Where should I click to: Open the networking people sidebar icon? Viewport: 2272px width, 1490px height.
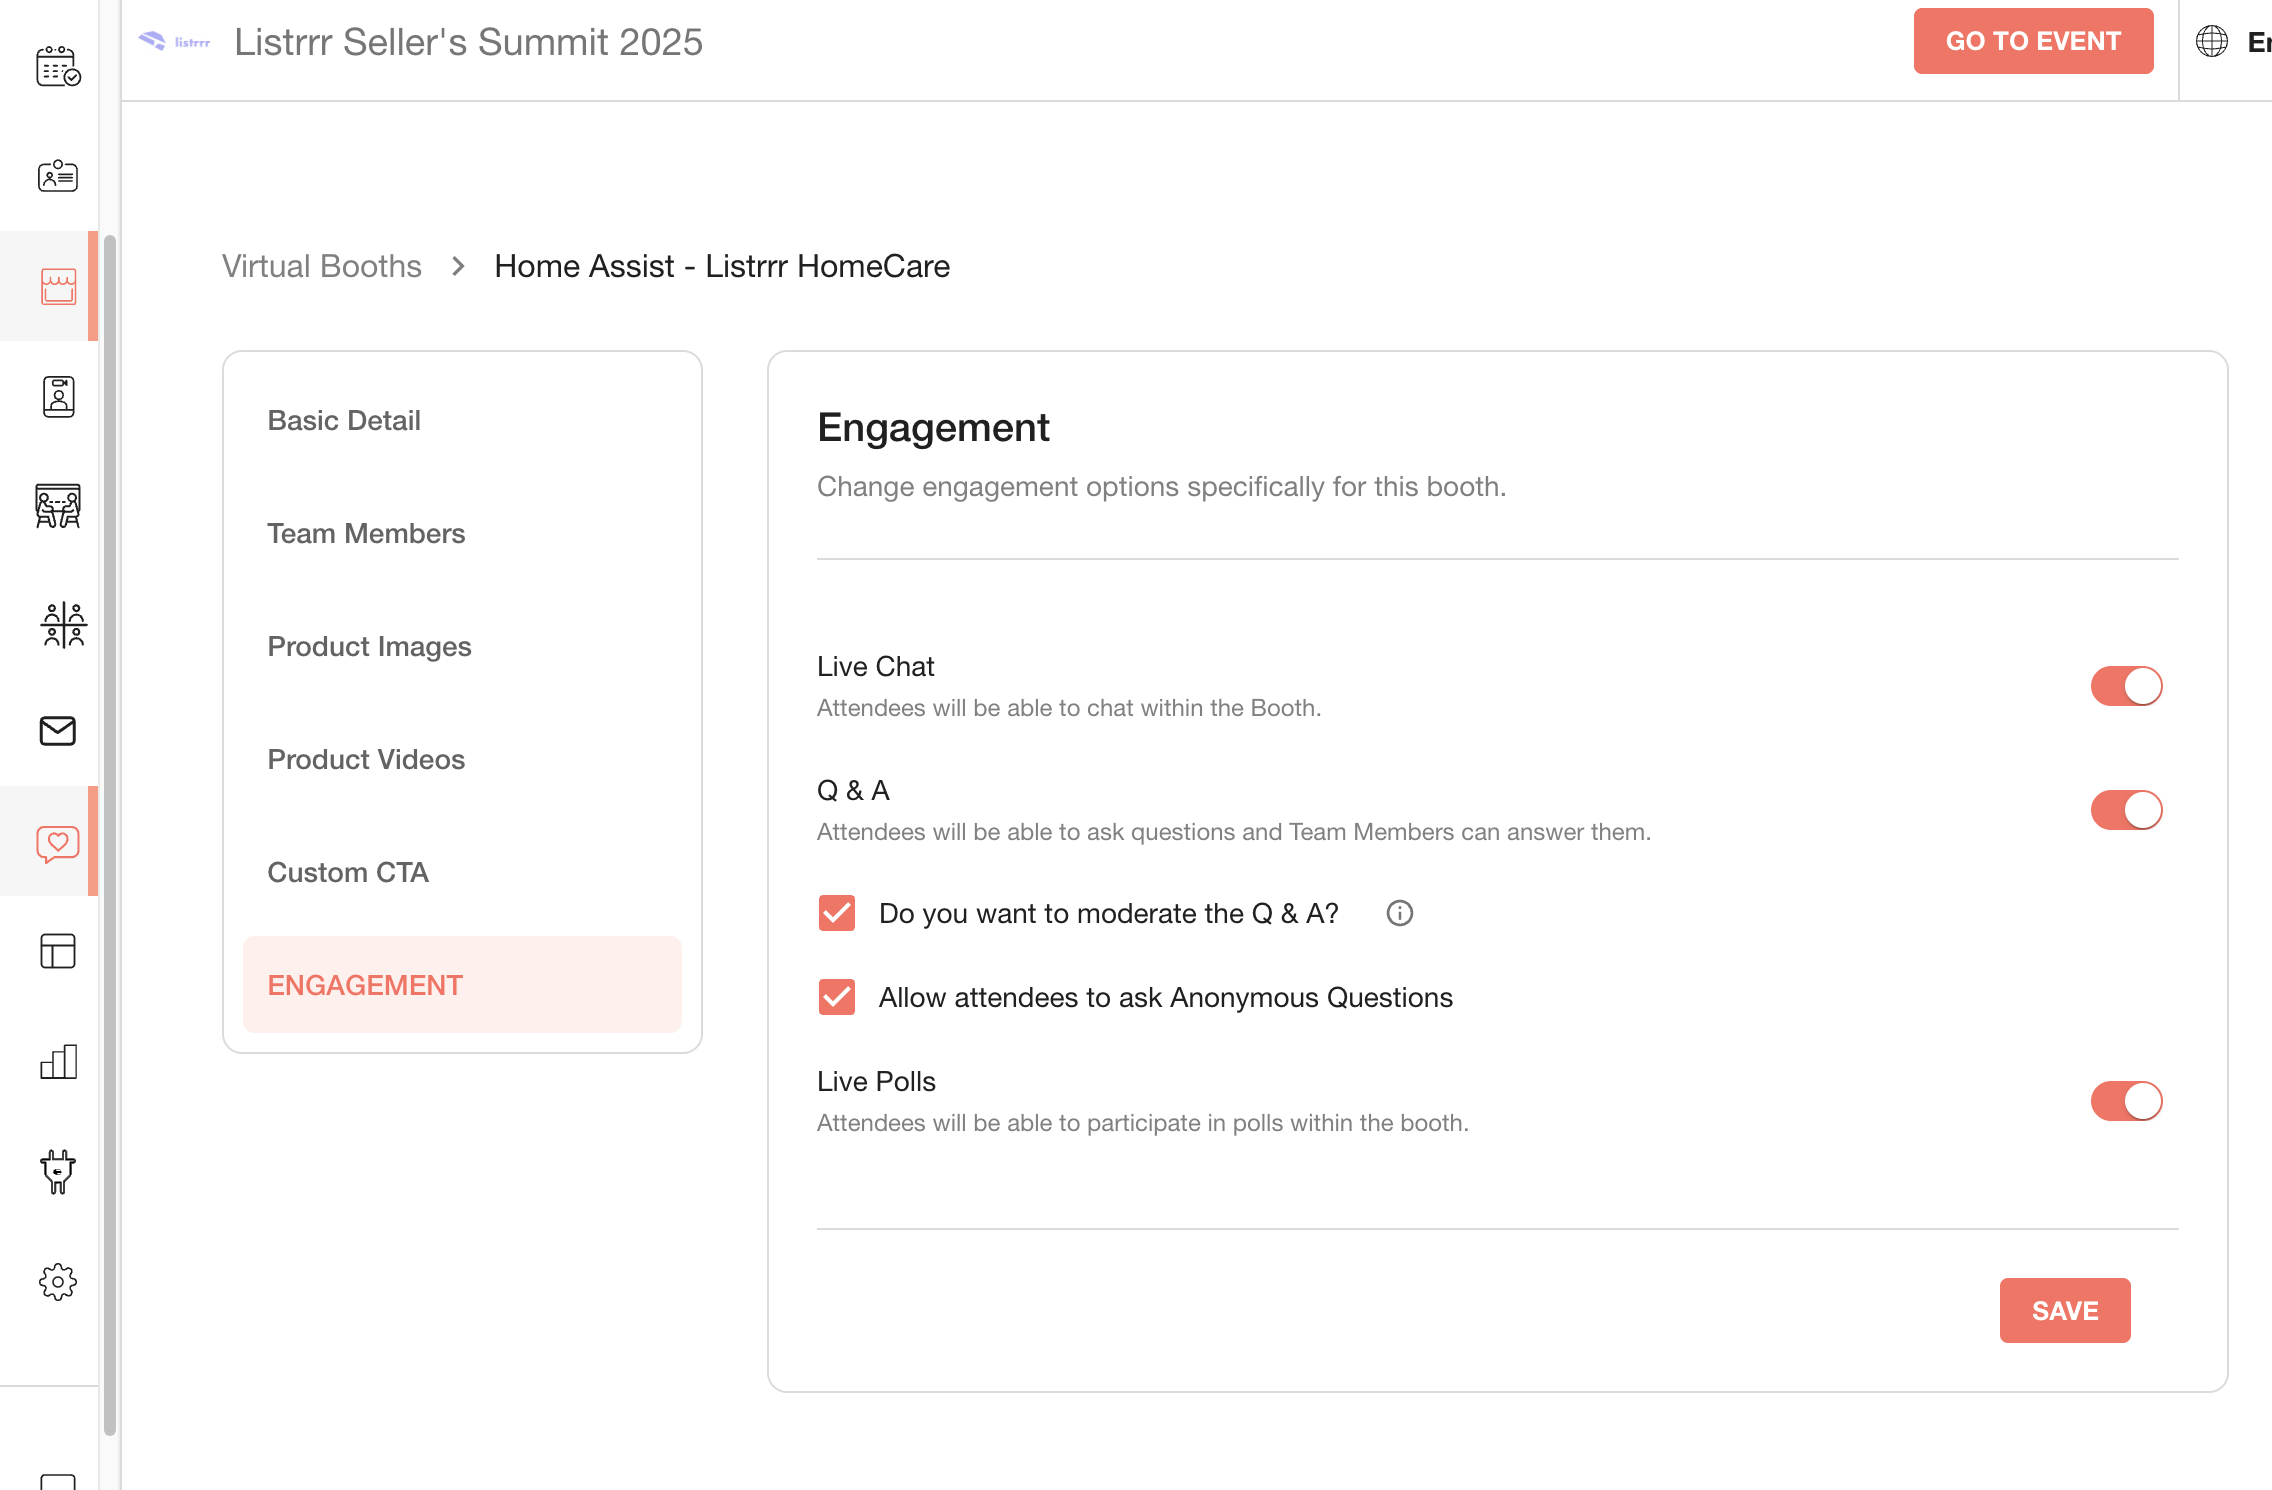pyautogui.click(x=63, y=625)
